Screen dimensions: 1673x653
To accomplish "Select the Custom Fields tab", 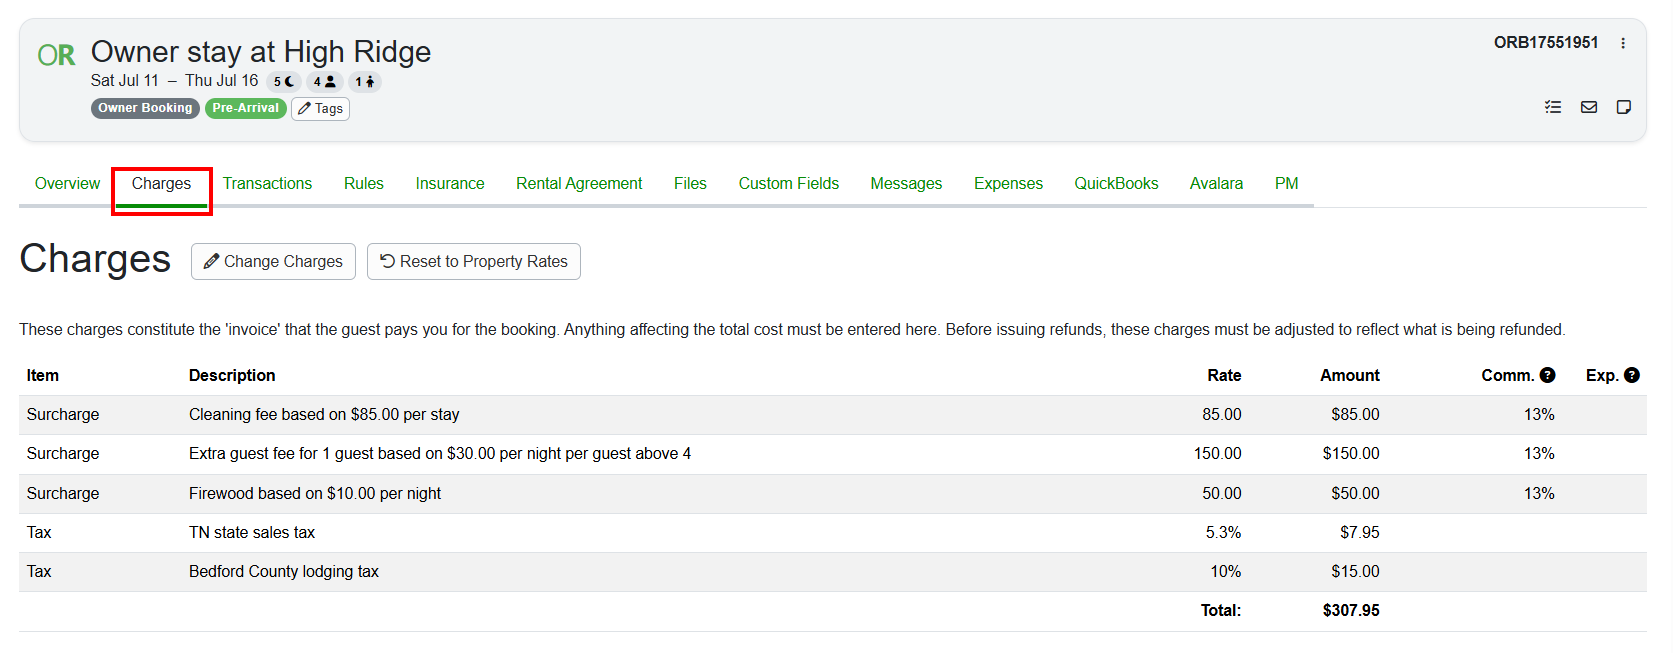I will click(x=789, y=184).
